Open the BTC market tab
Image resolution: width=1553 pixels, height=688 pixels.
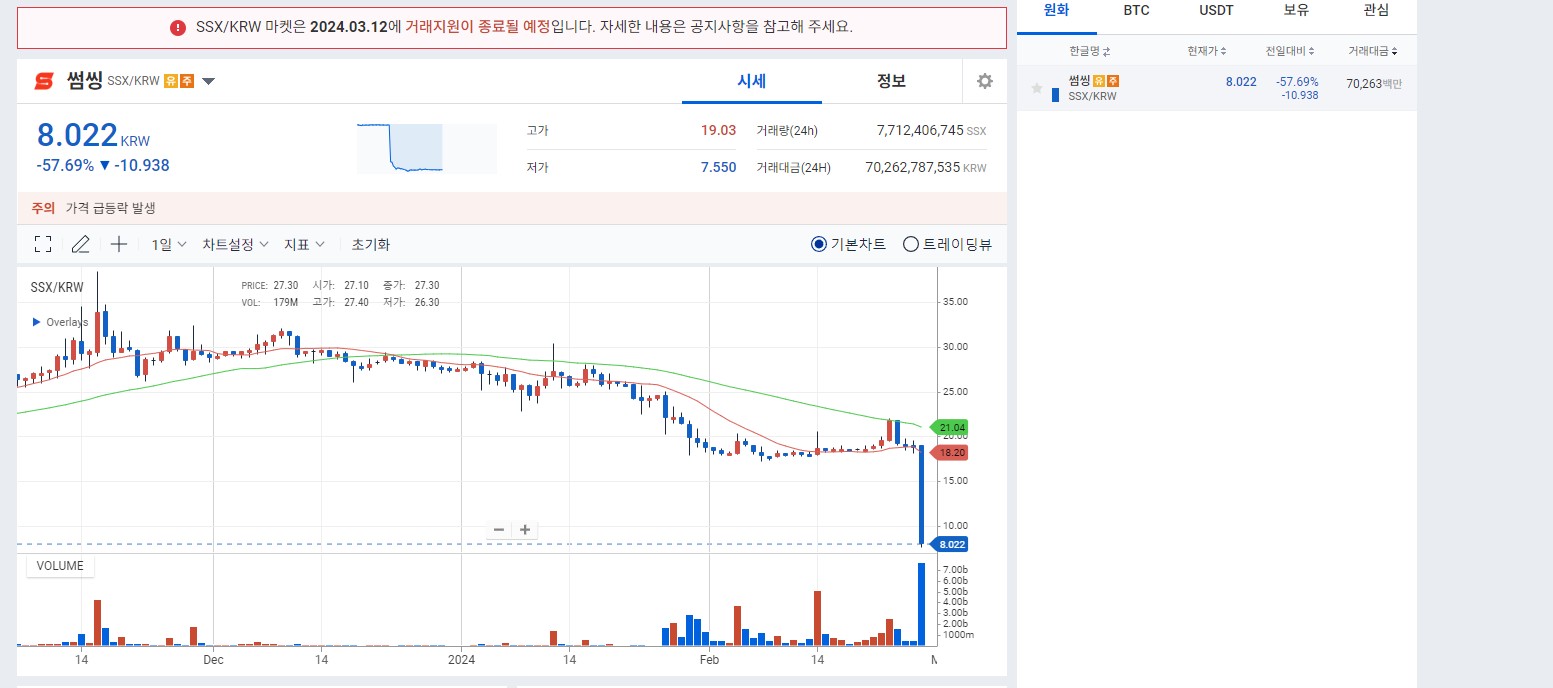[x=1136, y=11]
